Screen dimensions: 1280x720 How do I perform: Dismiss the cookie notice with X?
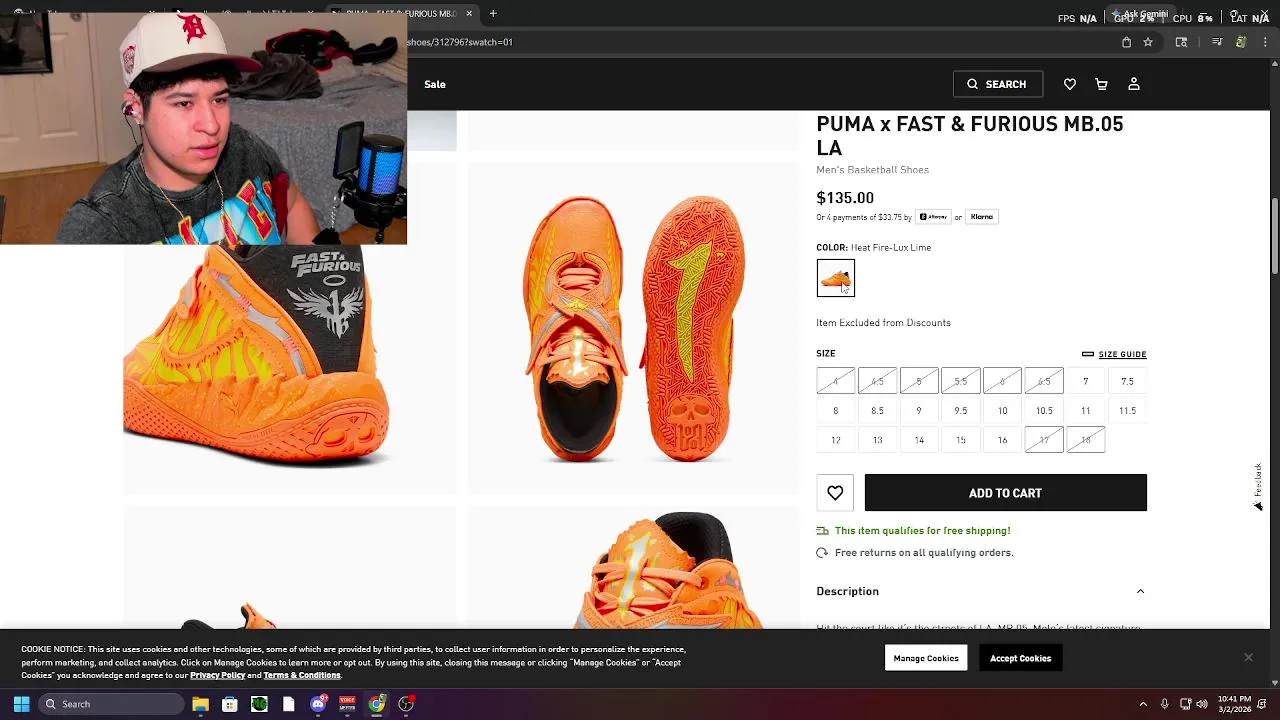click(1248, 657)
